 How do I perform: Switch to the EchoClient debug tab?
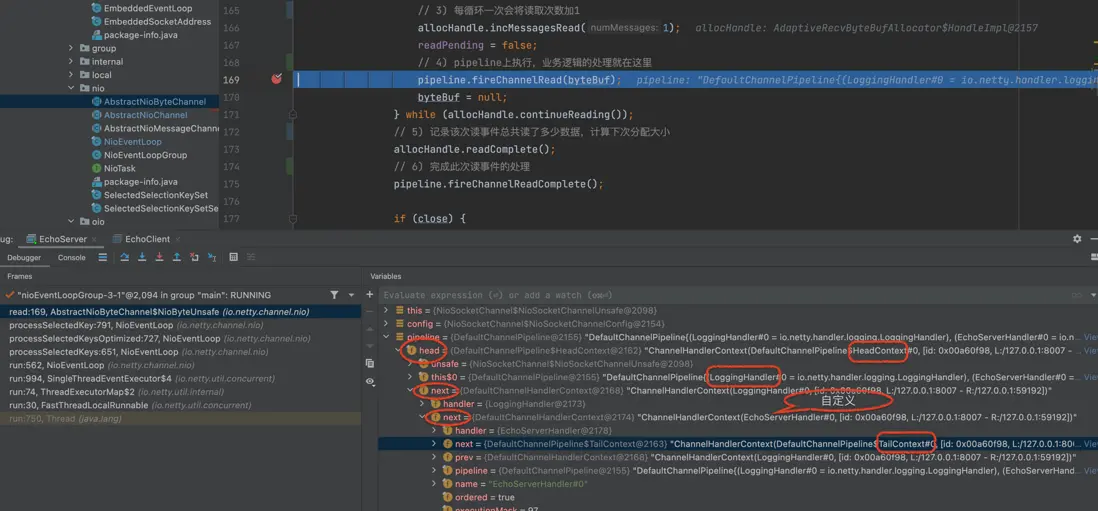click(146, 239)
